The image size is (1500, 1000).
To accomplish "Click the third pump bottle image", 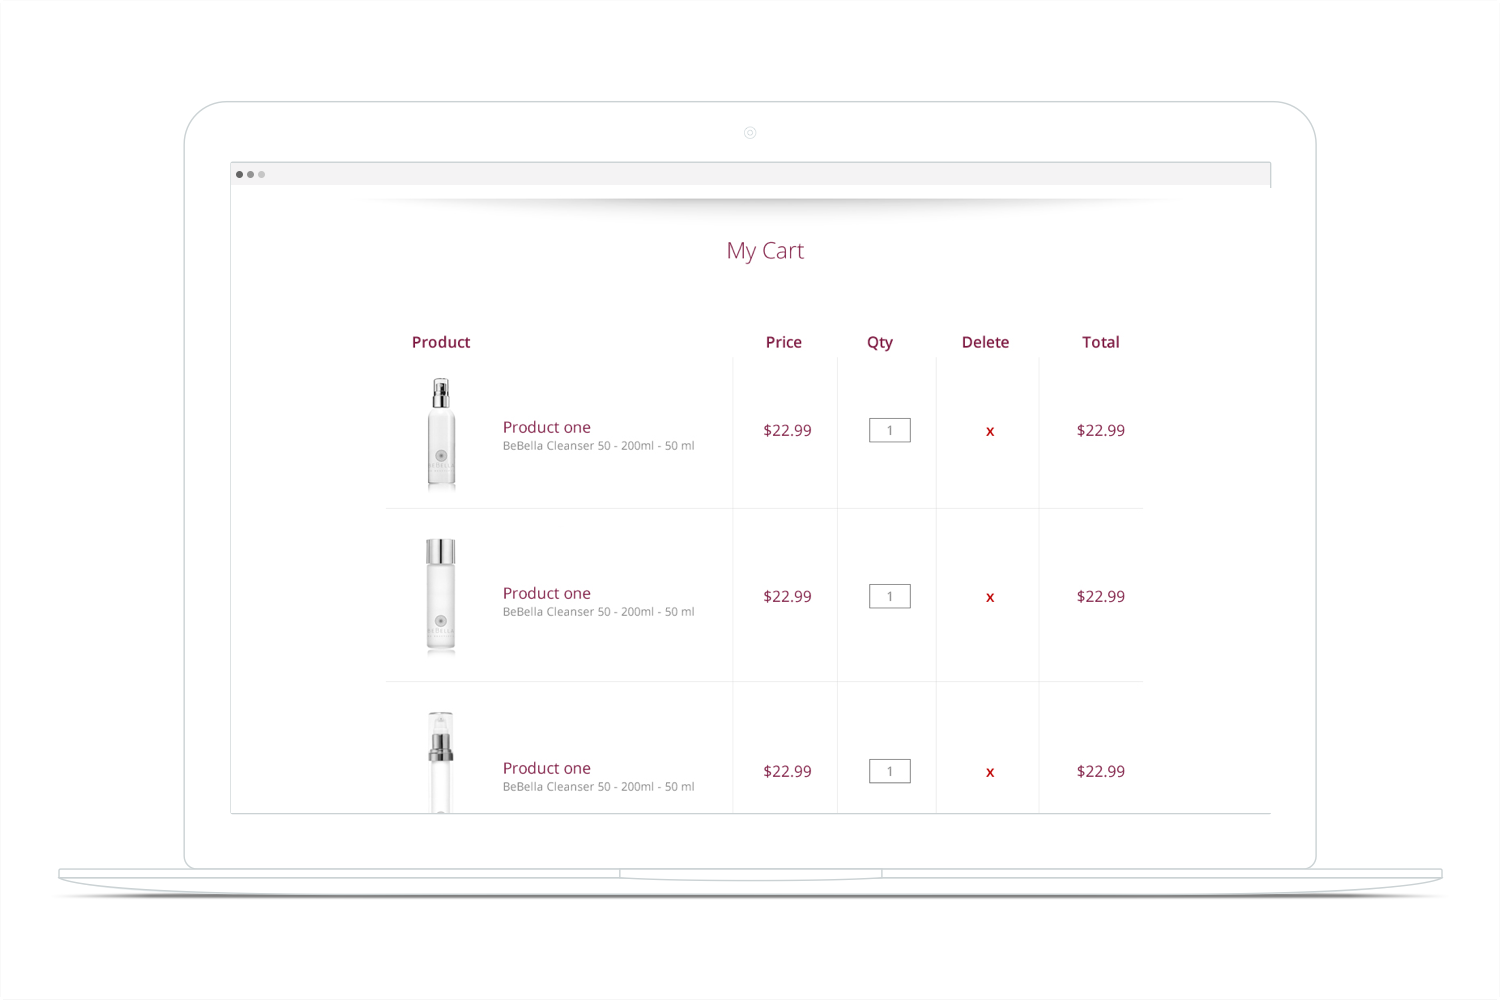I will 440,760.
